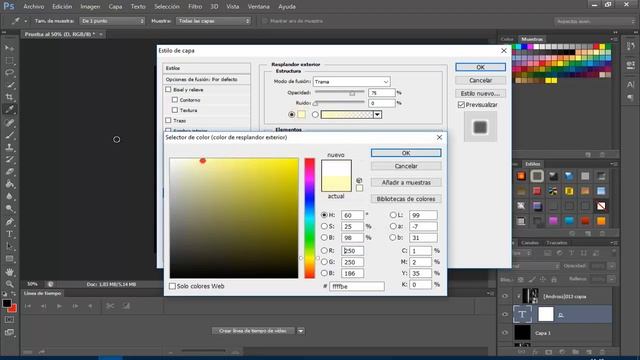Click the timeline play button
Viewport: 640px width, 360px height.
tap(59, 306)
